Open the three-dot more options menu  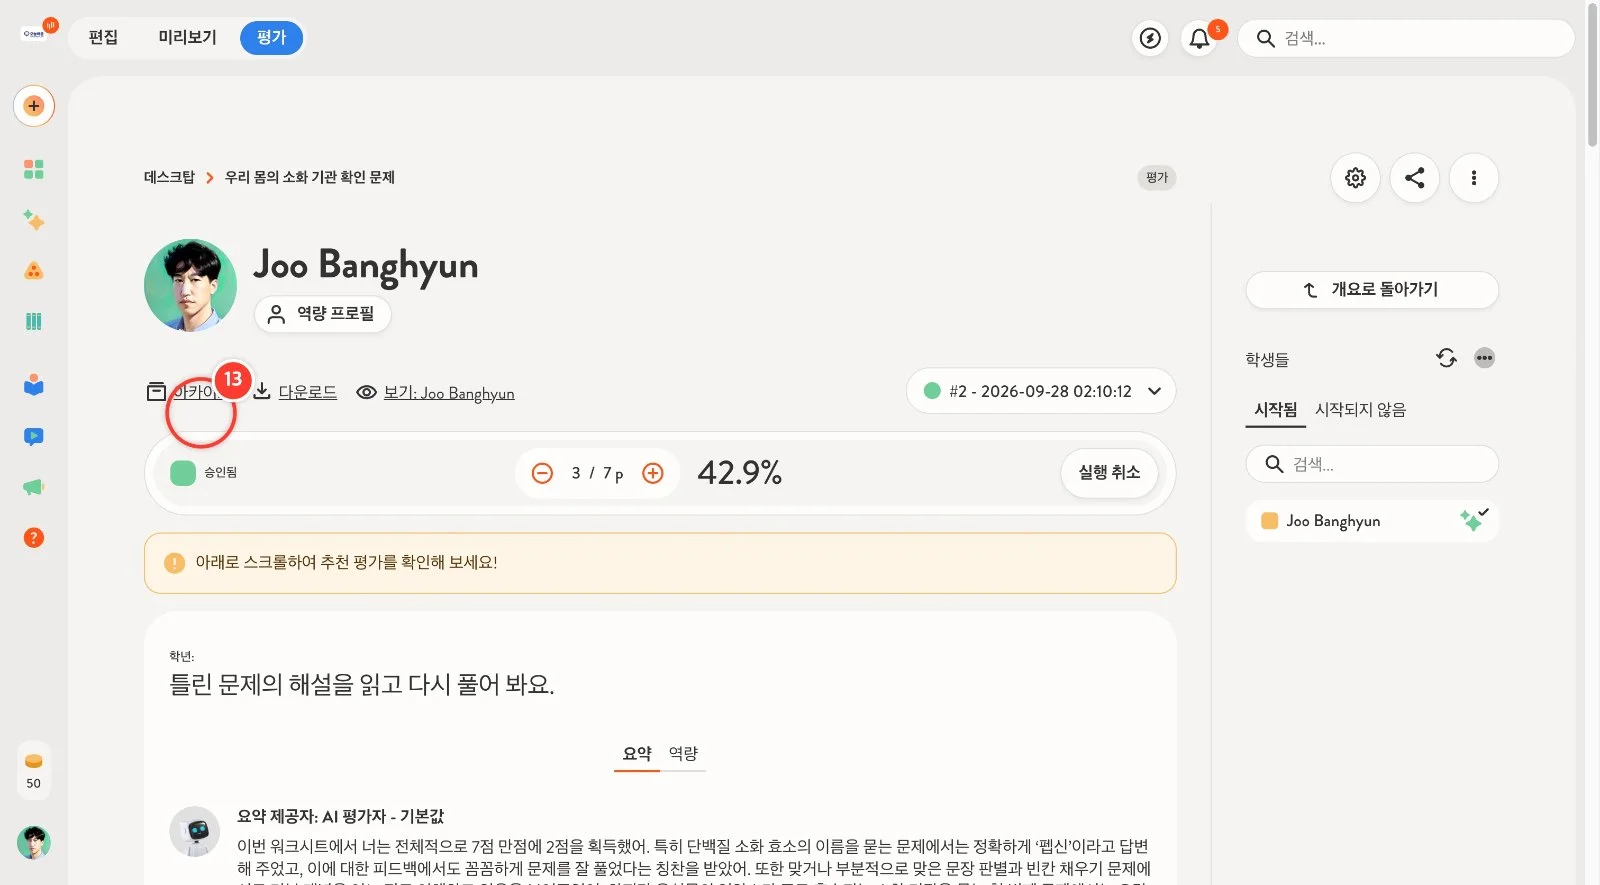point(1473,178)
